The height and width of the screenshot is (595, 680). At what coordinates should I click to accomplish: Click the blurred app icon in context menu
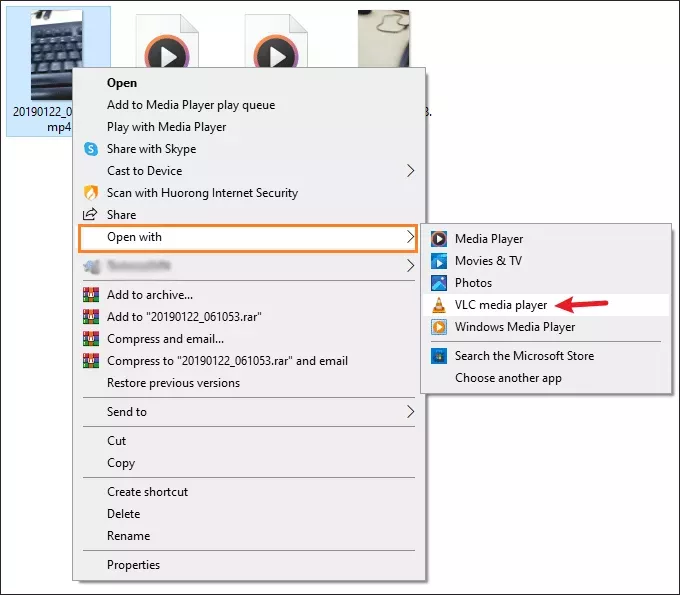[x=92, y=266]
